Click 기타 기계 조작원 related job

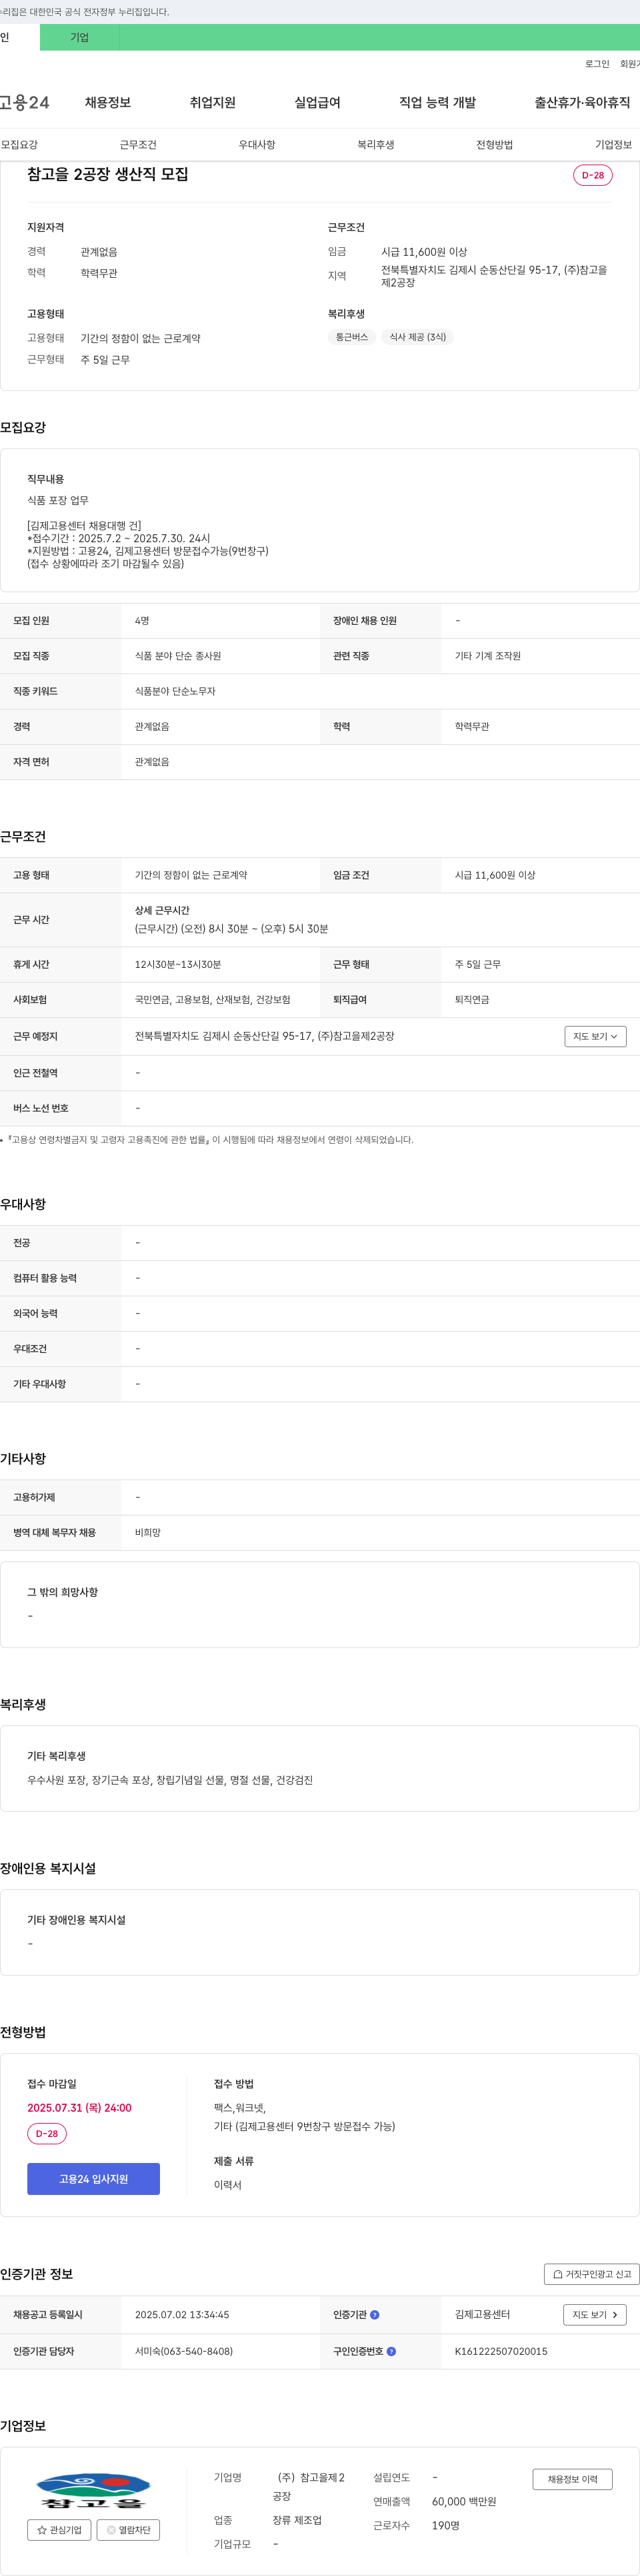click(488, 656)
